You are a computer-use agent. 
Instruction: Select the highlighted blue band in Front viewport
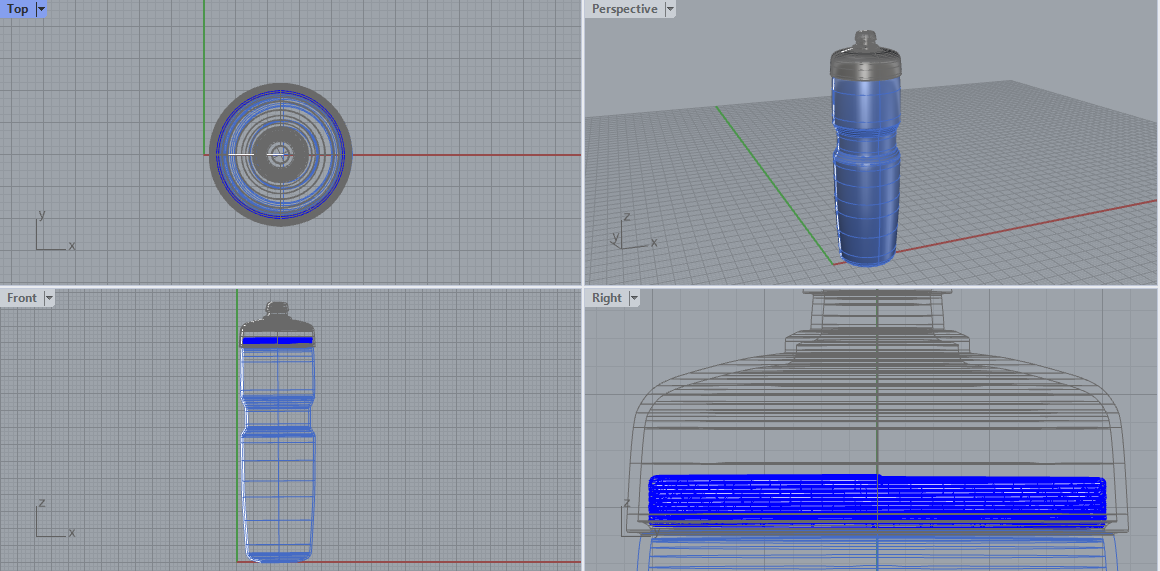pyautogui.click(x=277, y=340)
